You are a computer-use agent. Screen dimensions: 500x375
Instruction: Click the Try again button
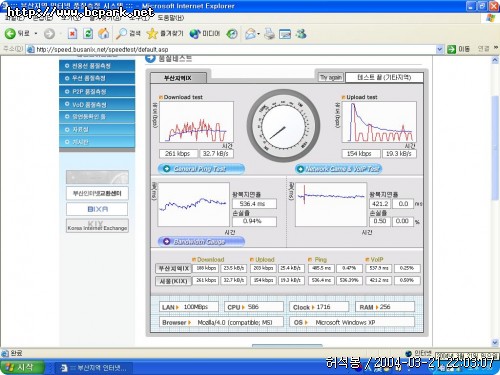(x=330, y=77)
